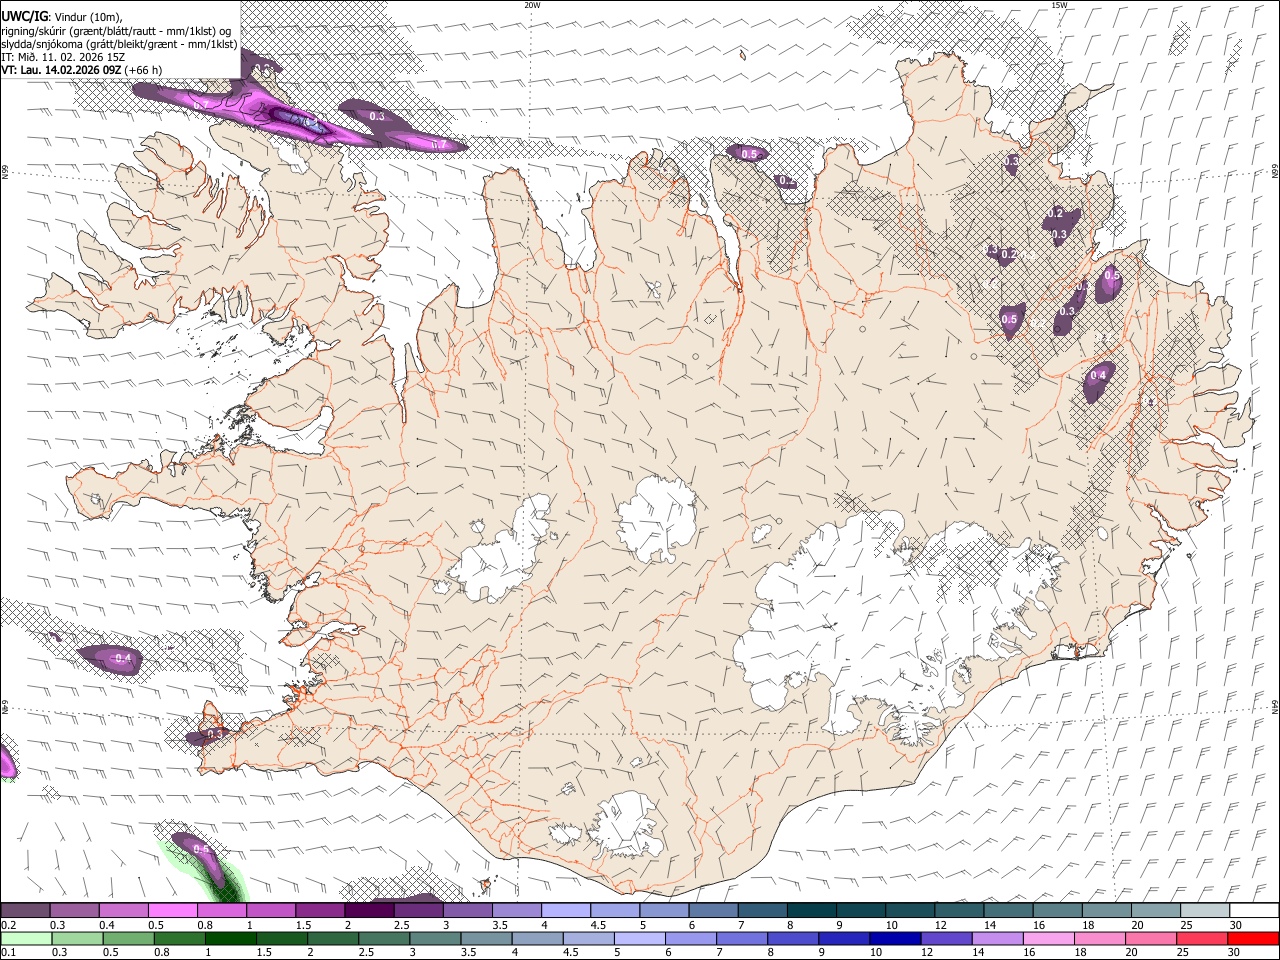The height and width of the screenshot is (960, 1280).
Task: Click the '30' label on the rain legend row
Action: click(1235, 953)
